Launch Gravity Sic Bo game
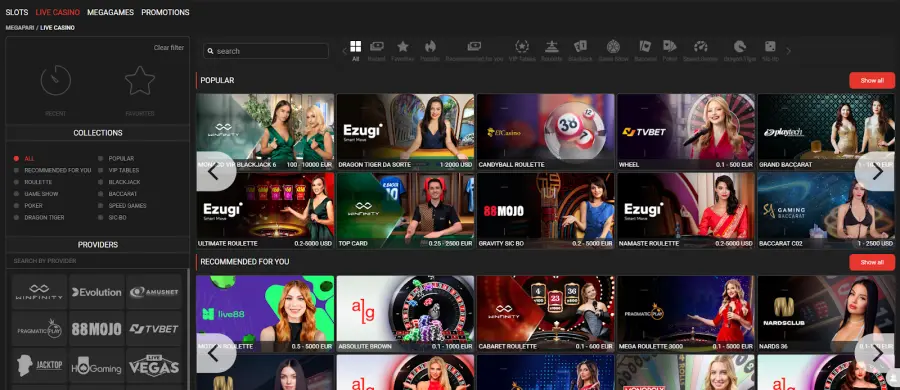Viewport: 900px width, 390px height. pyautogui.click(x=545, y=210)
